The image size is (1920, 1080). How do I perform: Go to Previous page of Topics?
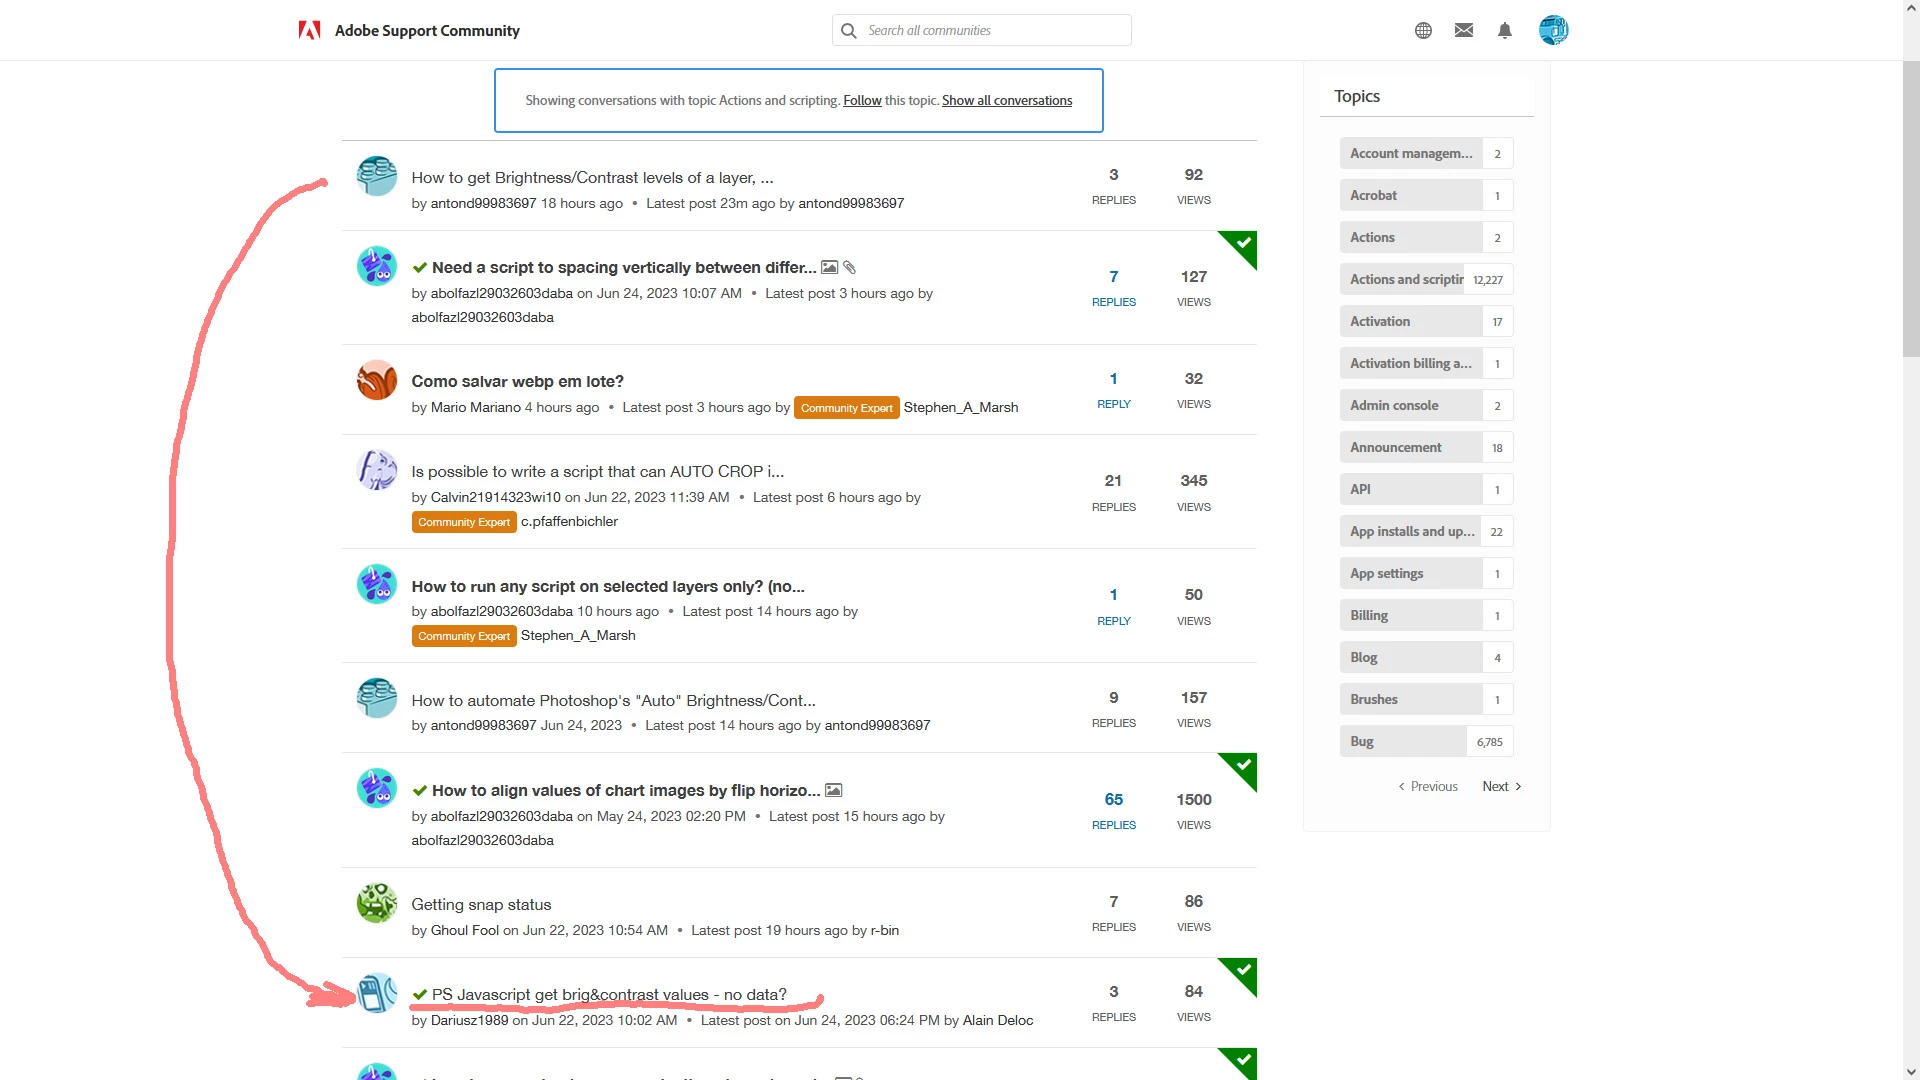point(1428,786)
